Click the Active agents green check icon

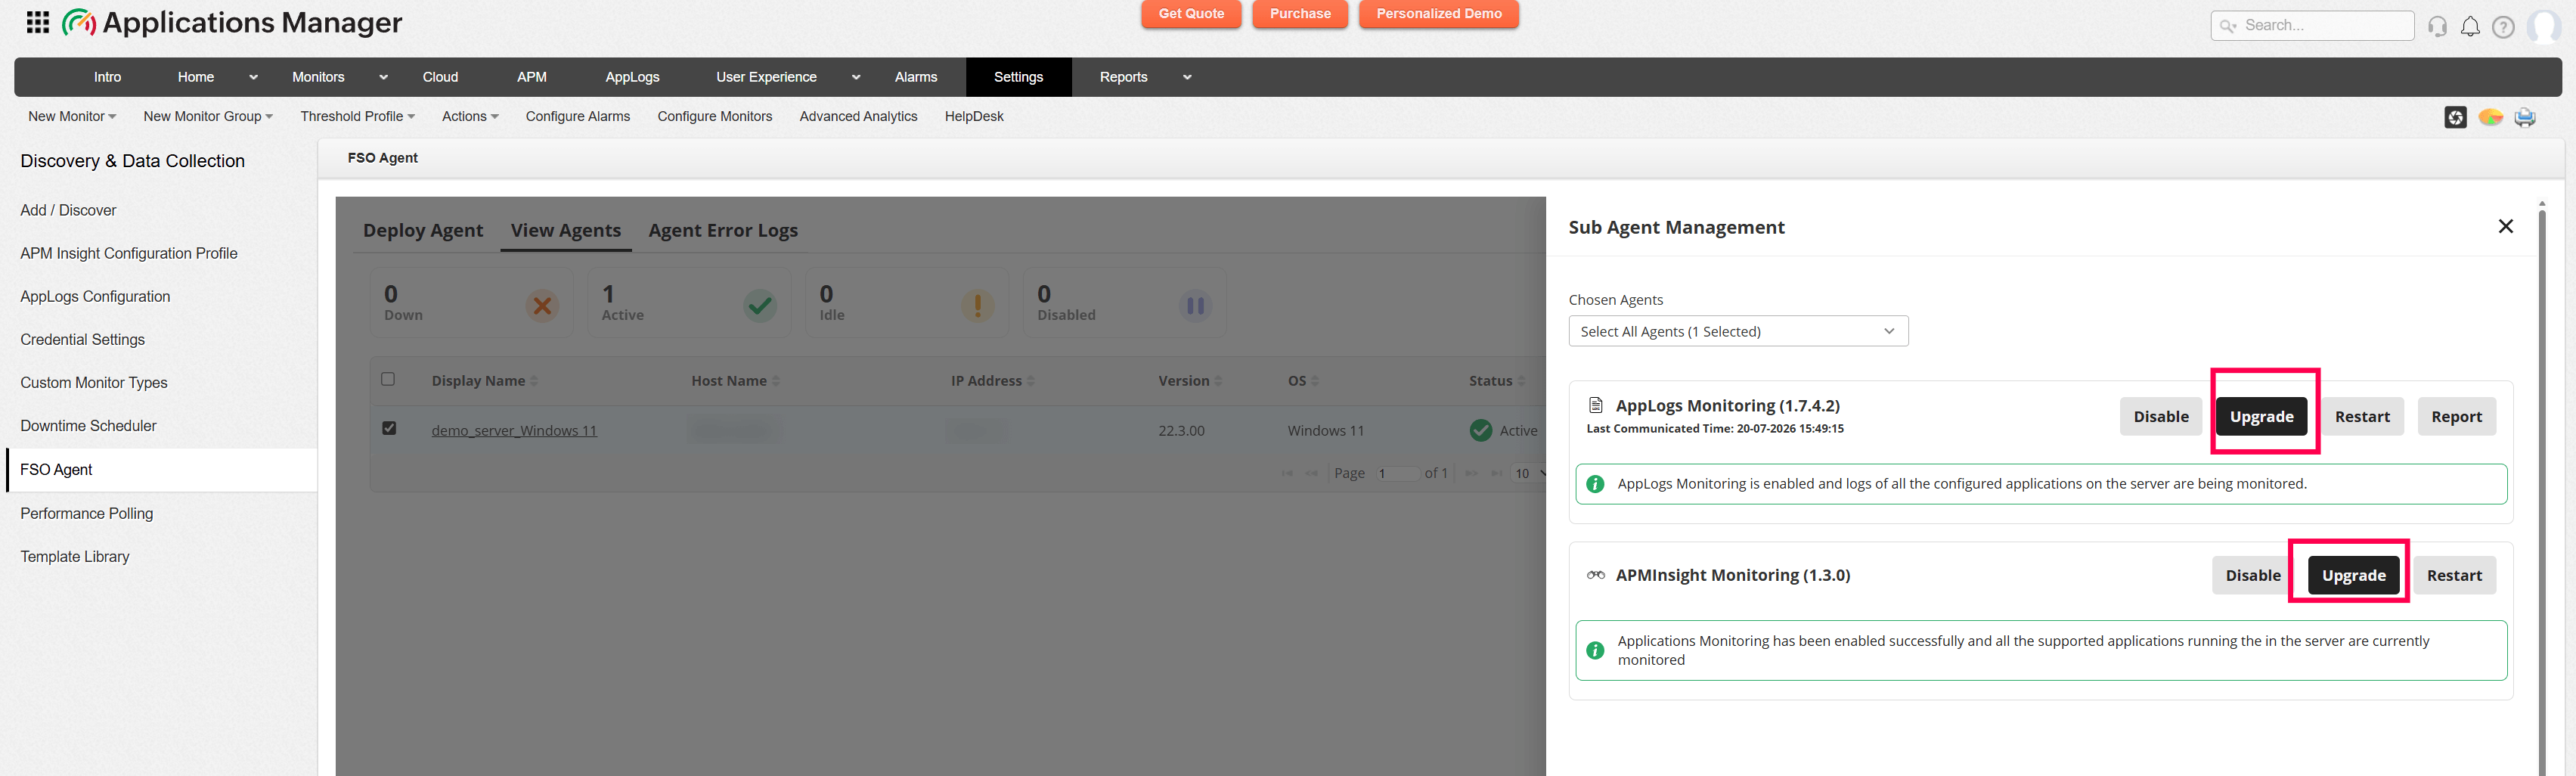tap(760, 305)
